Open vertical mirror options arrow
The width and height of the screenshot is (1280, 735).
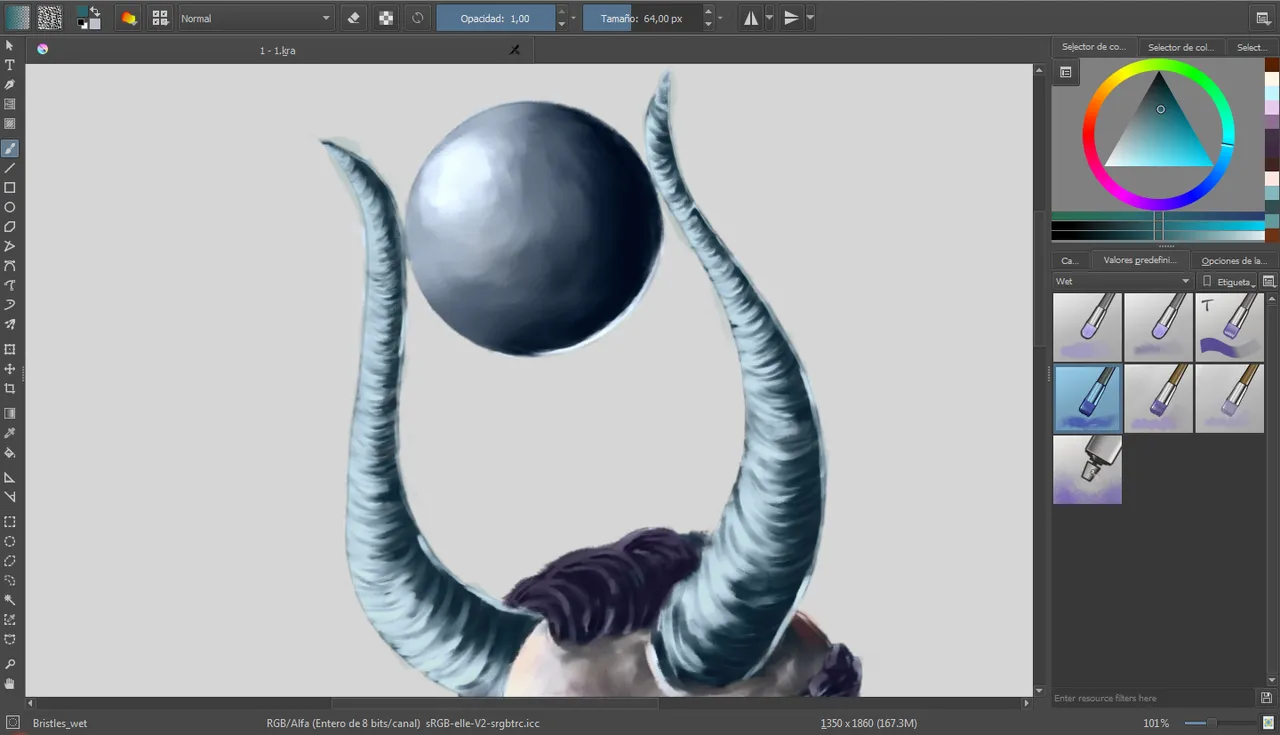[810, 18]
